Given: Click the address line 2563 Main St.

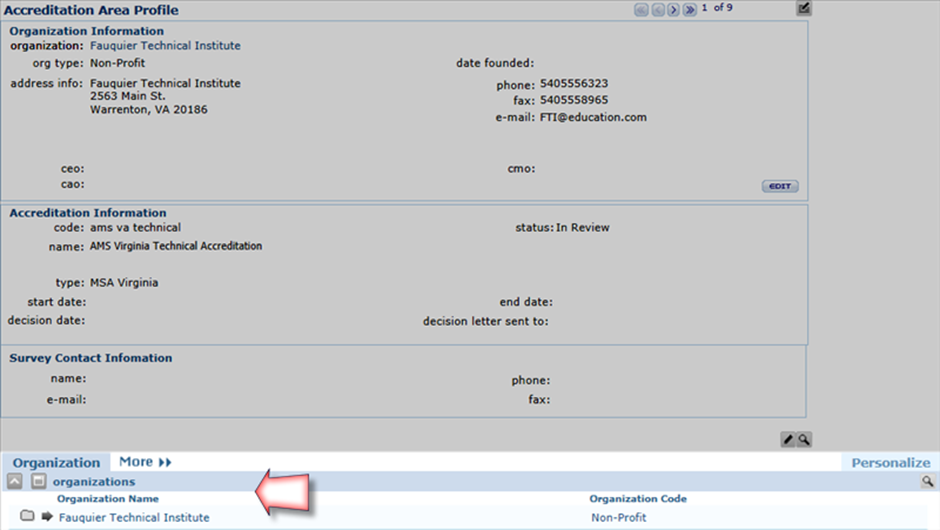Looking at the screenshot, I should coord(128,97).
